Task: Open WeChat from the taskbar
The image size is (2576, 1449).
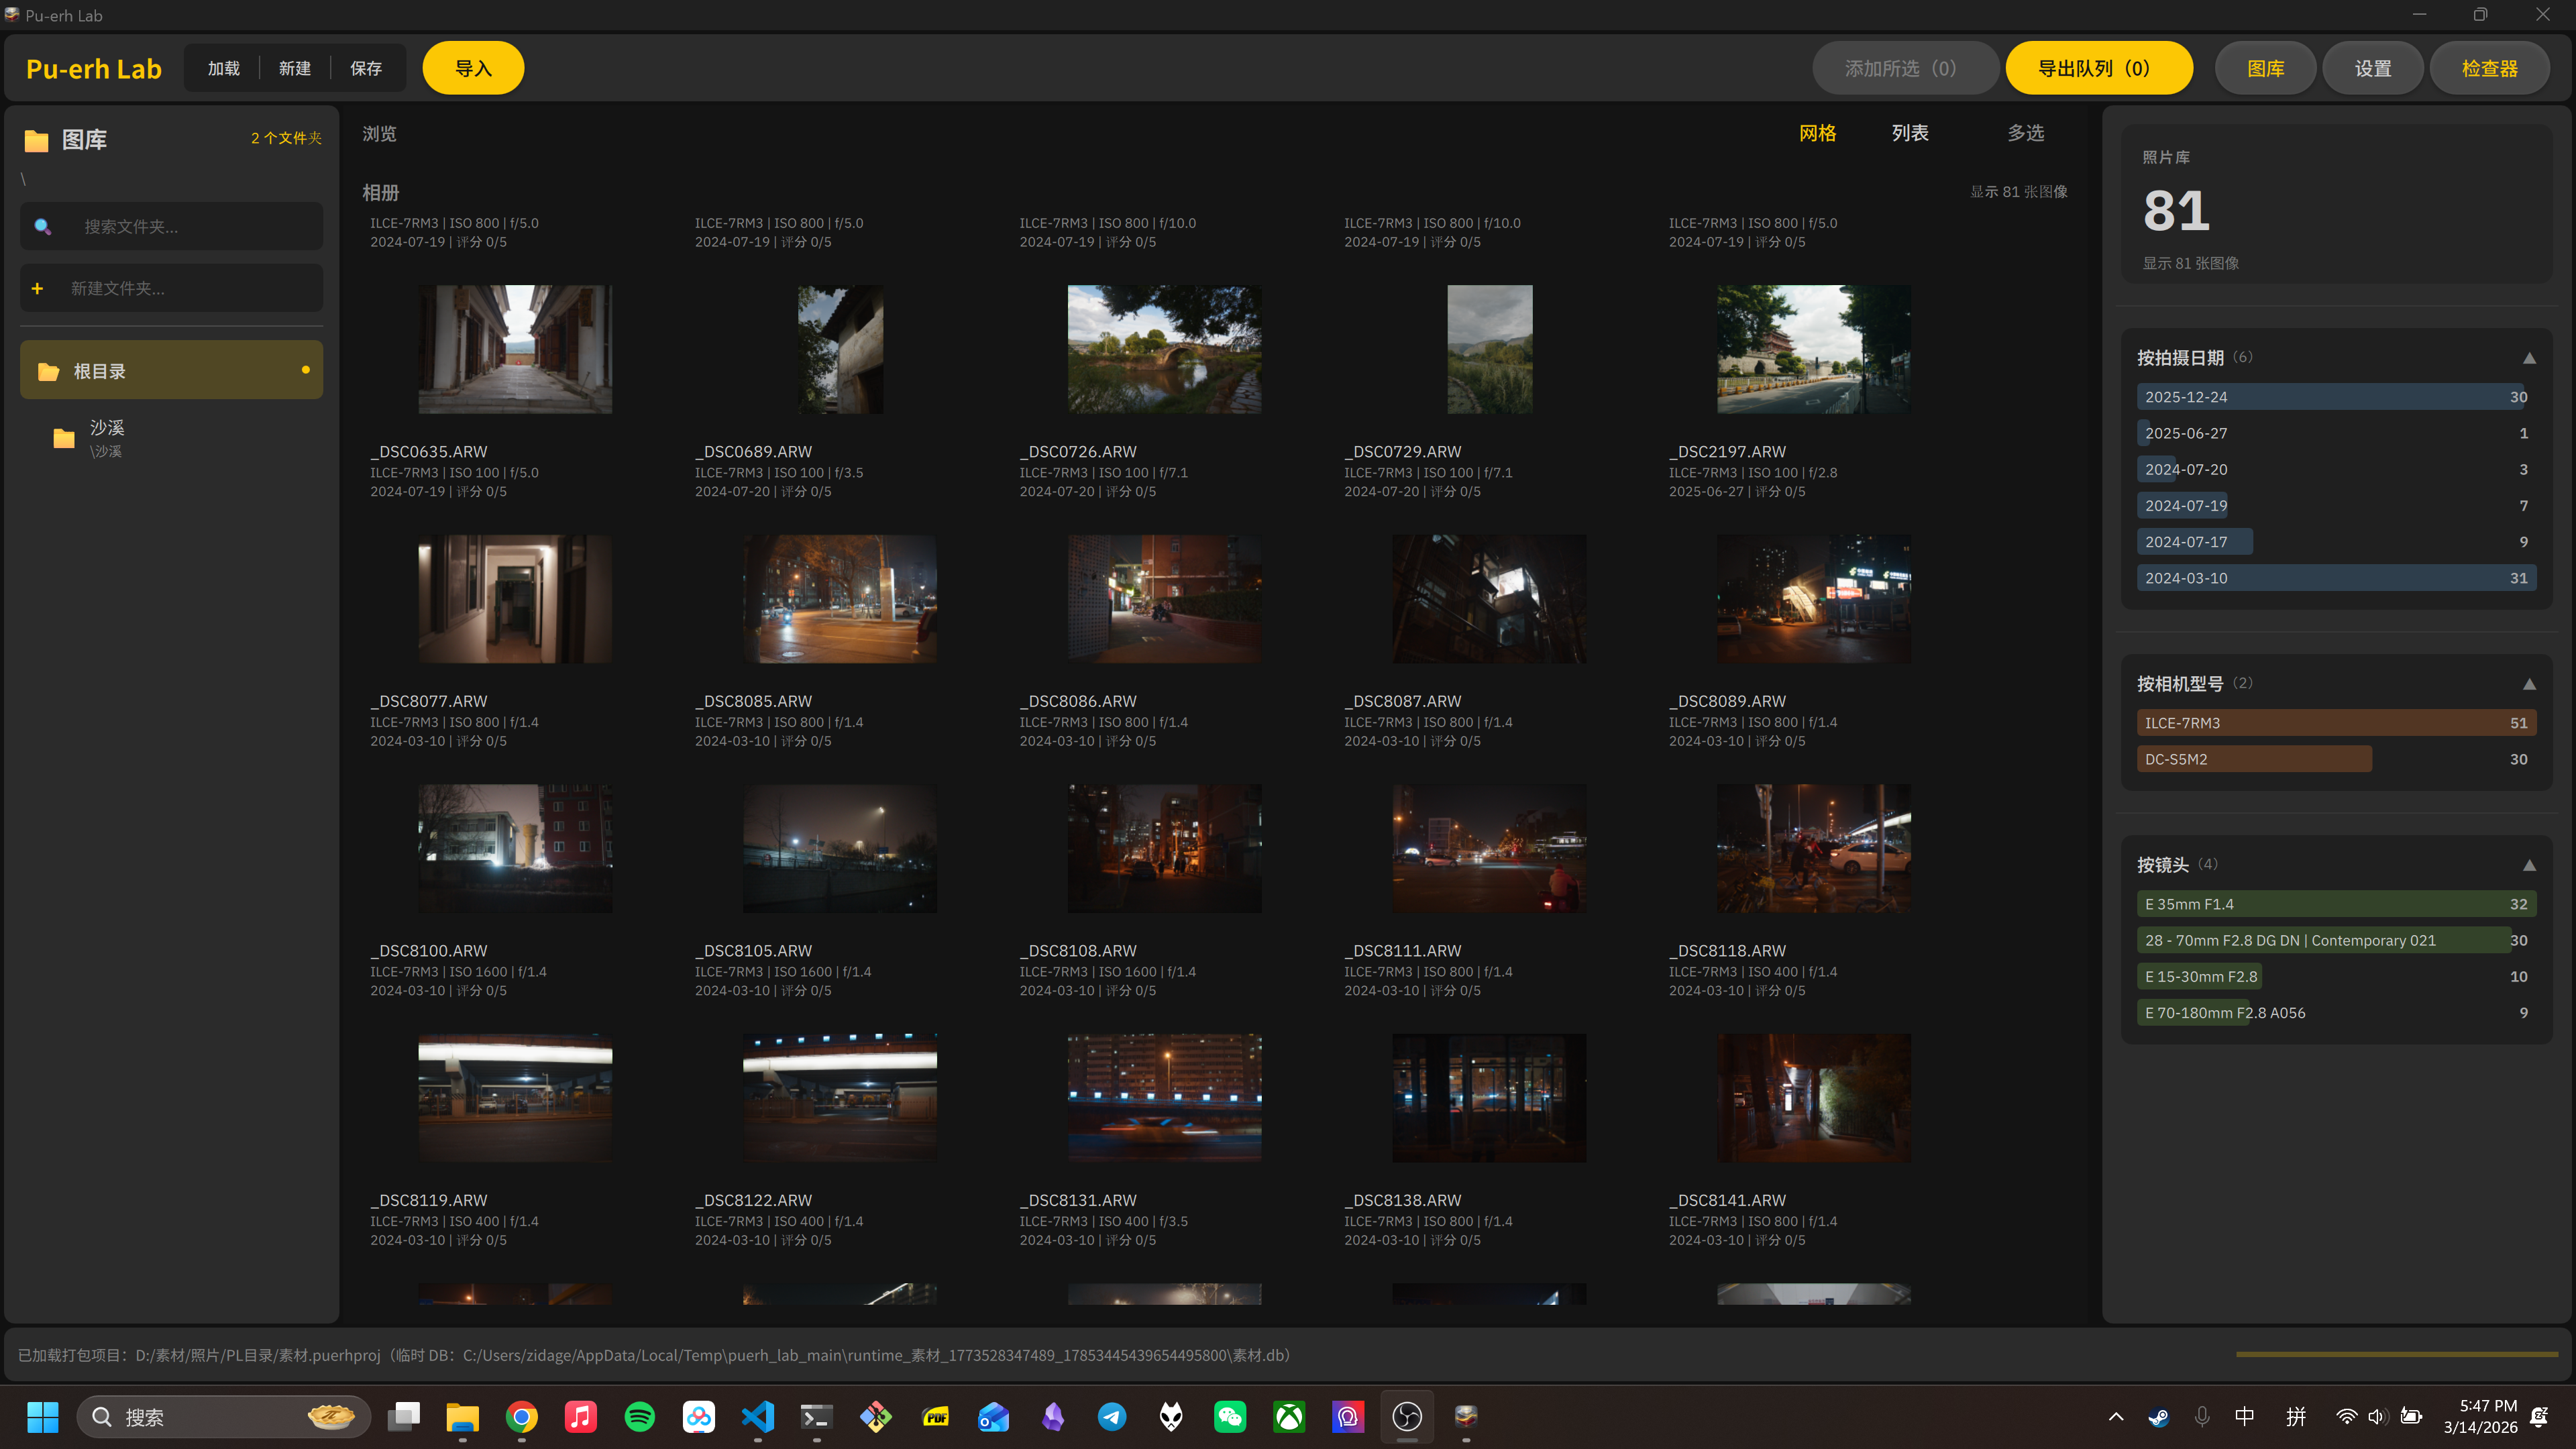Action: 1230,1417
